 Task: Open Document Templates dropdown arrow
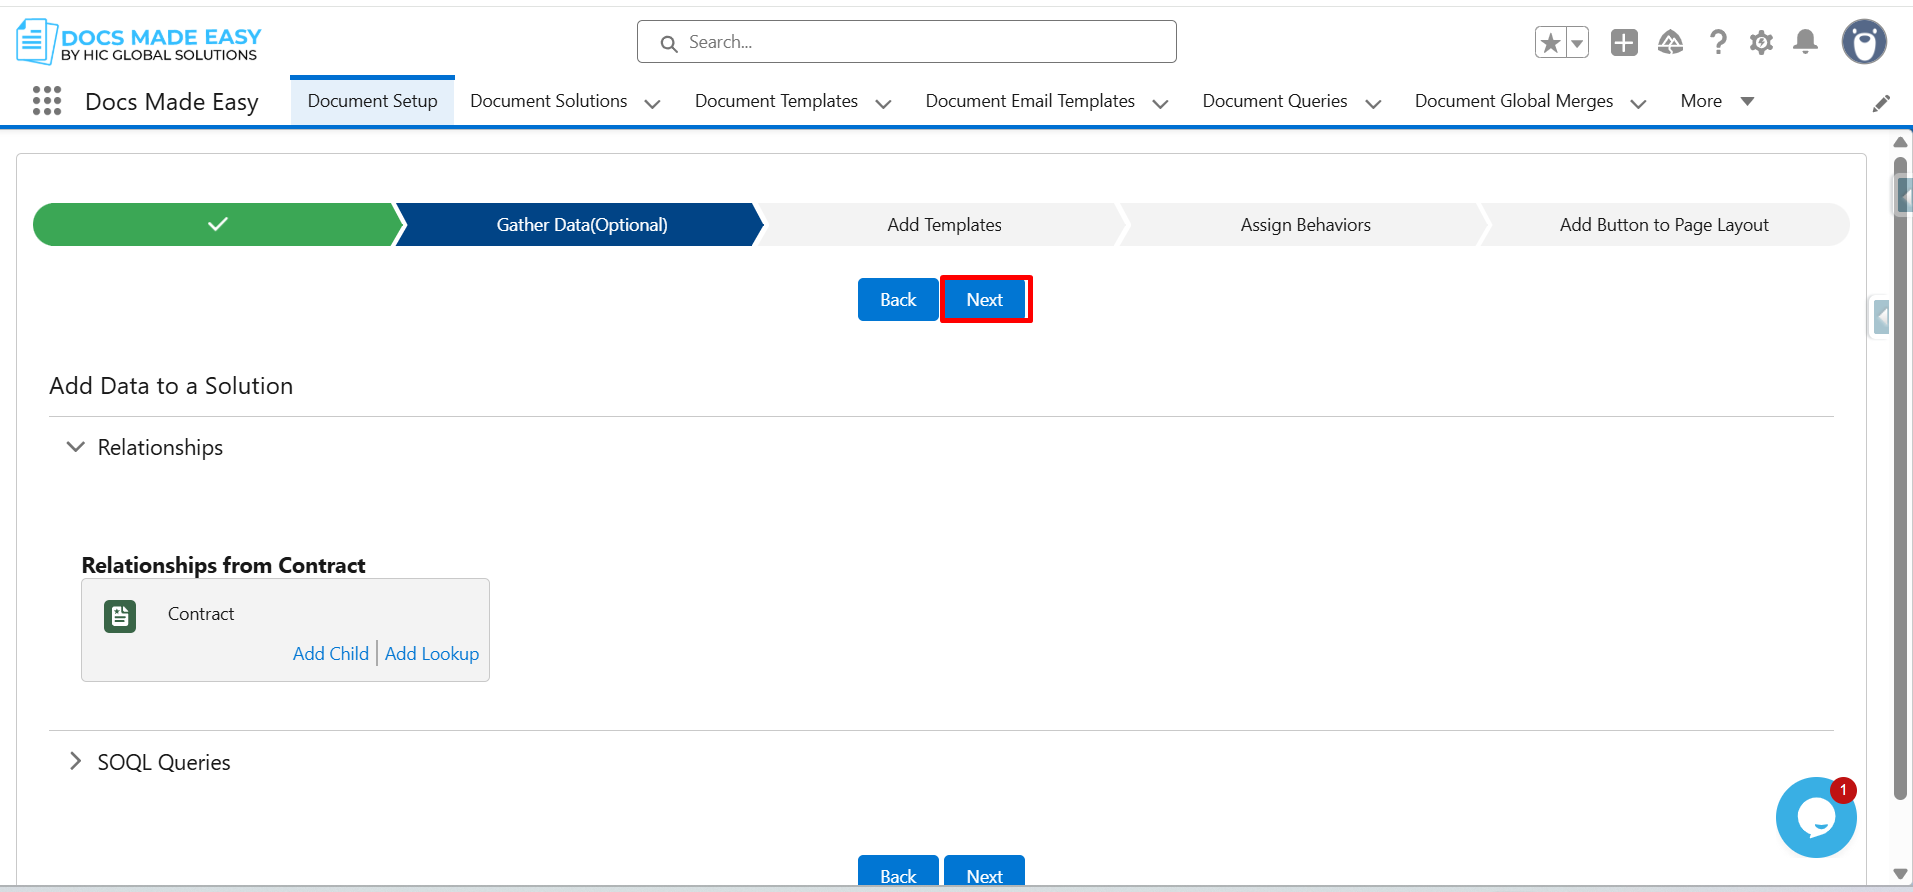883,103
